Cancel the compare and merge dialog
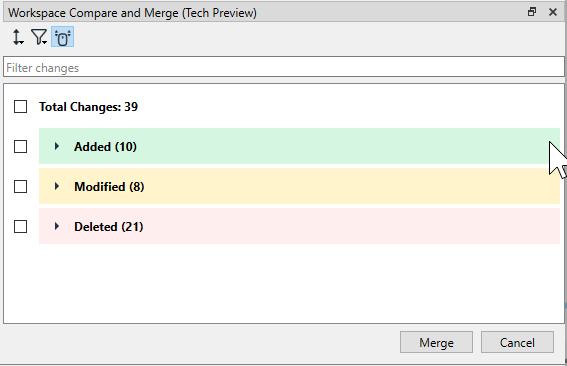The width and height of the screenshot is (567, 366). pyautogui.click(x=517, y=342)
